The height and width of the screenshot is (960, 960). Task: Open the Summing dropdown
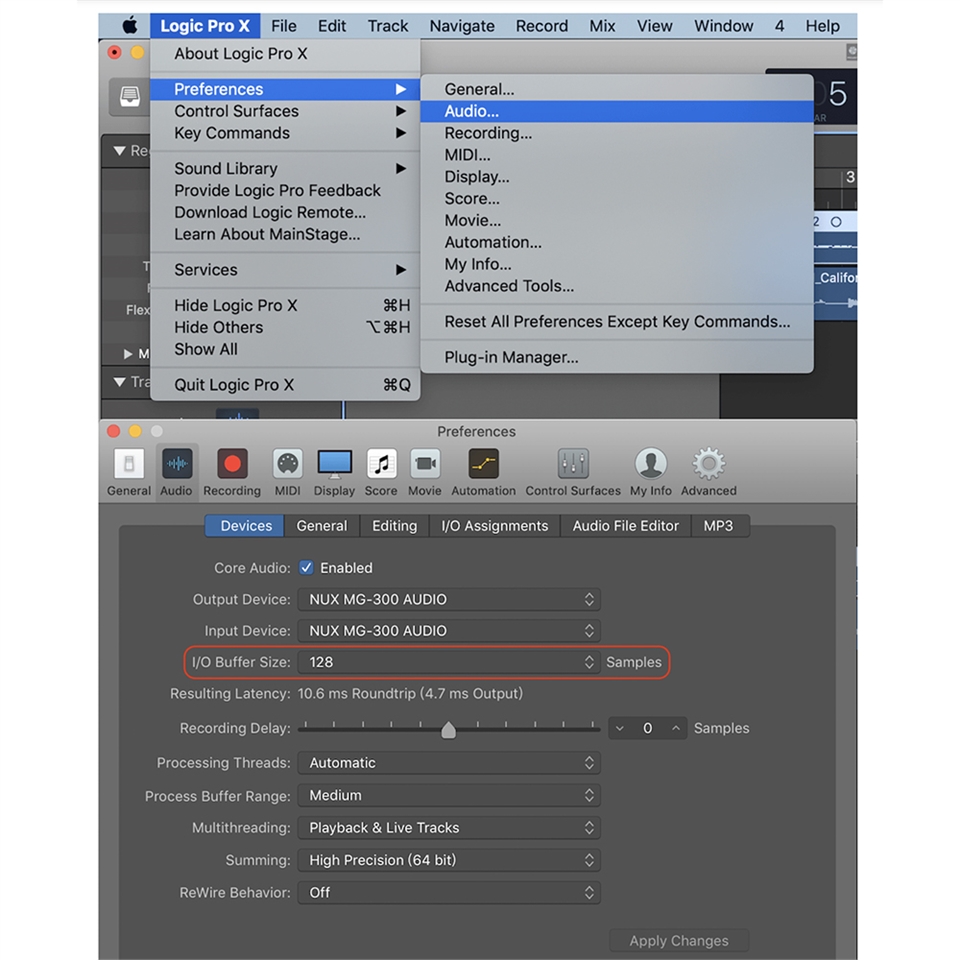pos(449,860)
